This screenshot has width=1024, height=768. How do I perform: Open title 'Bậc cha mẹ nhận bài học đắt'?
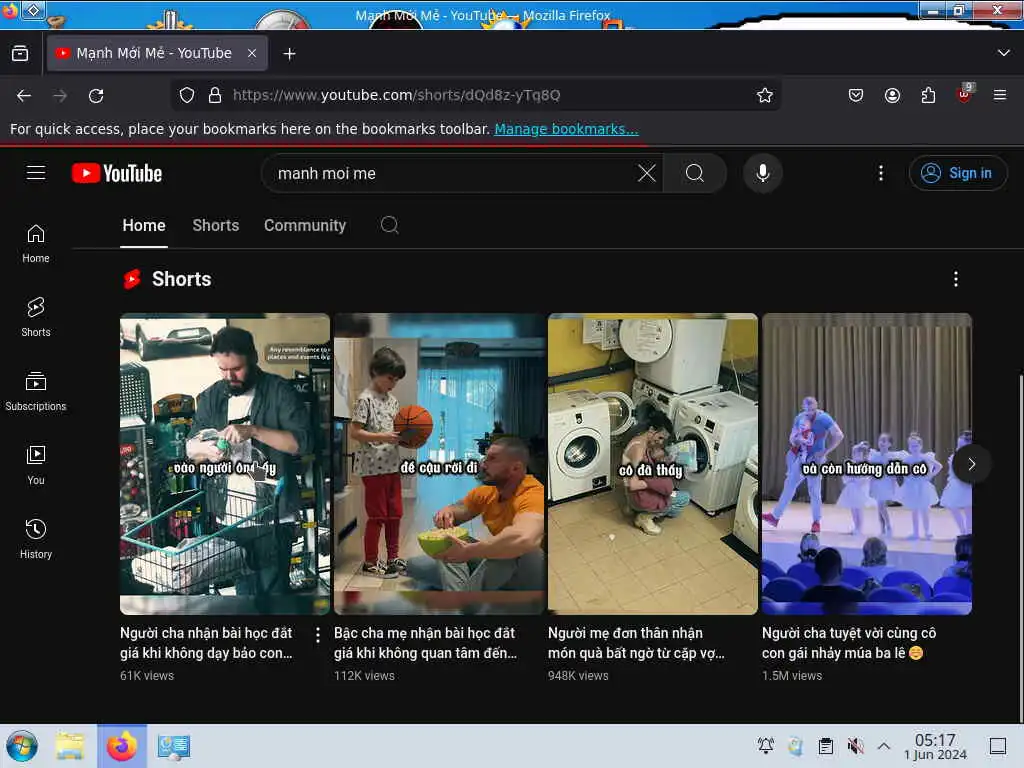(425, 643)
